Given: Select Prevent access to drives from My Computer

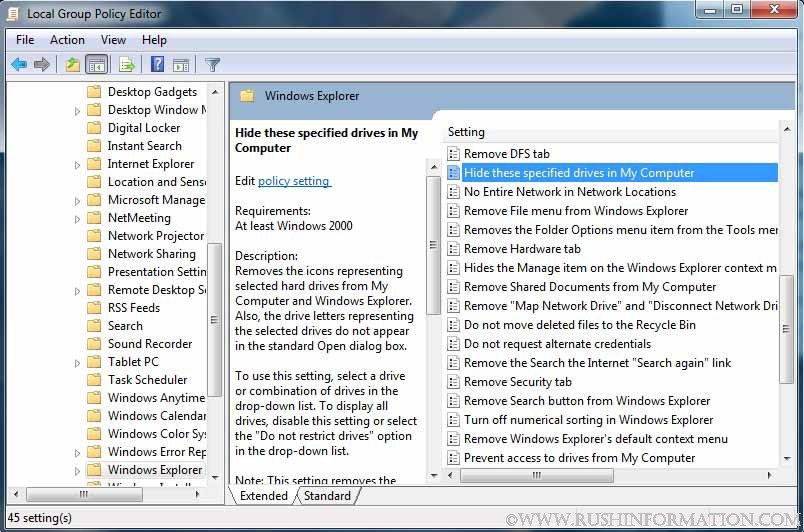Looking at the screenshot, I should 579,458.
